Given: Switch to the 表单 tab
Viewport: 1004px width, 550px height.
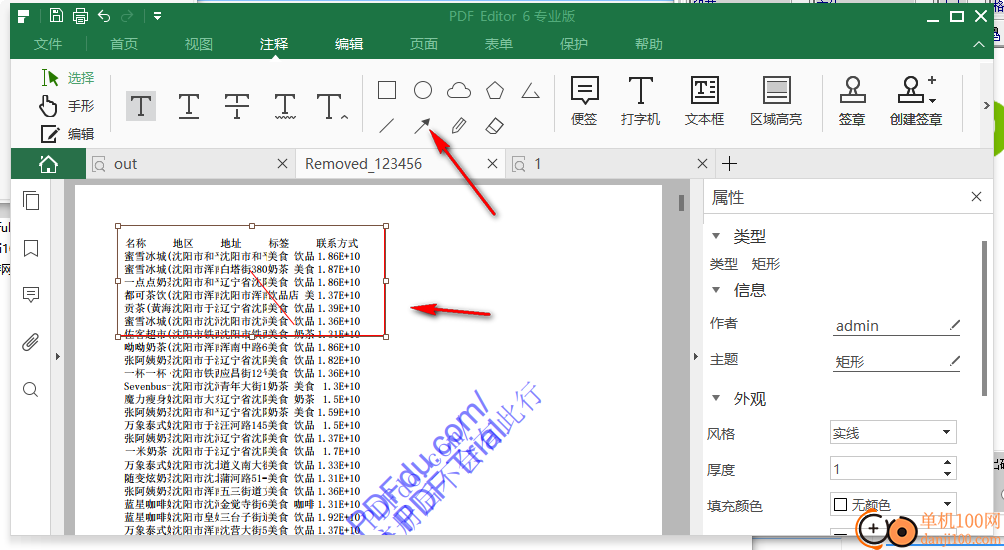Looking at the screenshot, I should [499, 44].
